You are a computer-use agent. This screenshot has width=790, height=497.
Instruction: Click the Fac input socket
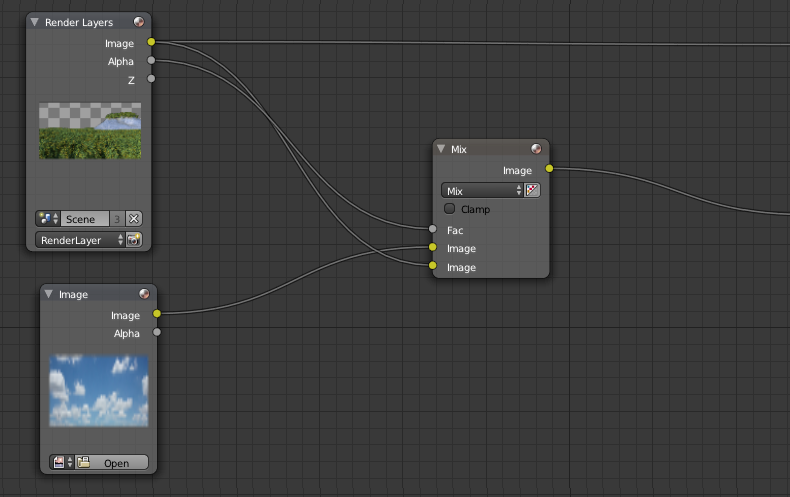pos(432,229)
